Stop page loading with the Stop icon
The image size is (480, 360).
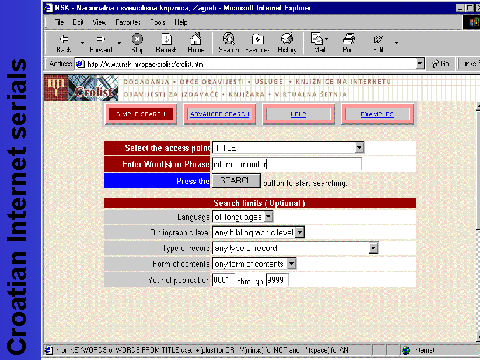[x=137, y=43]
